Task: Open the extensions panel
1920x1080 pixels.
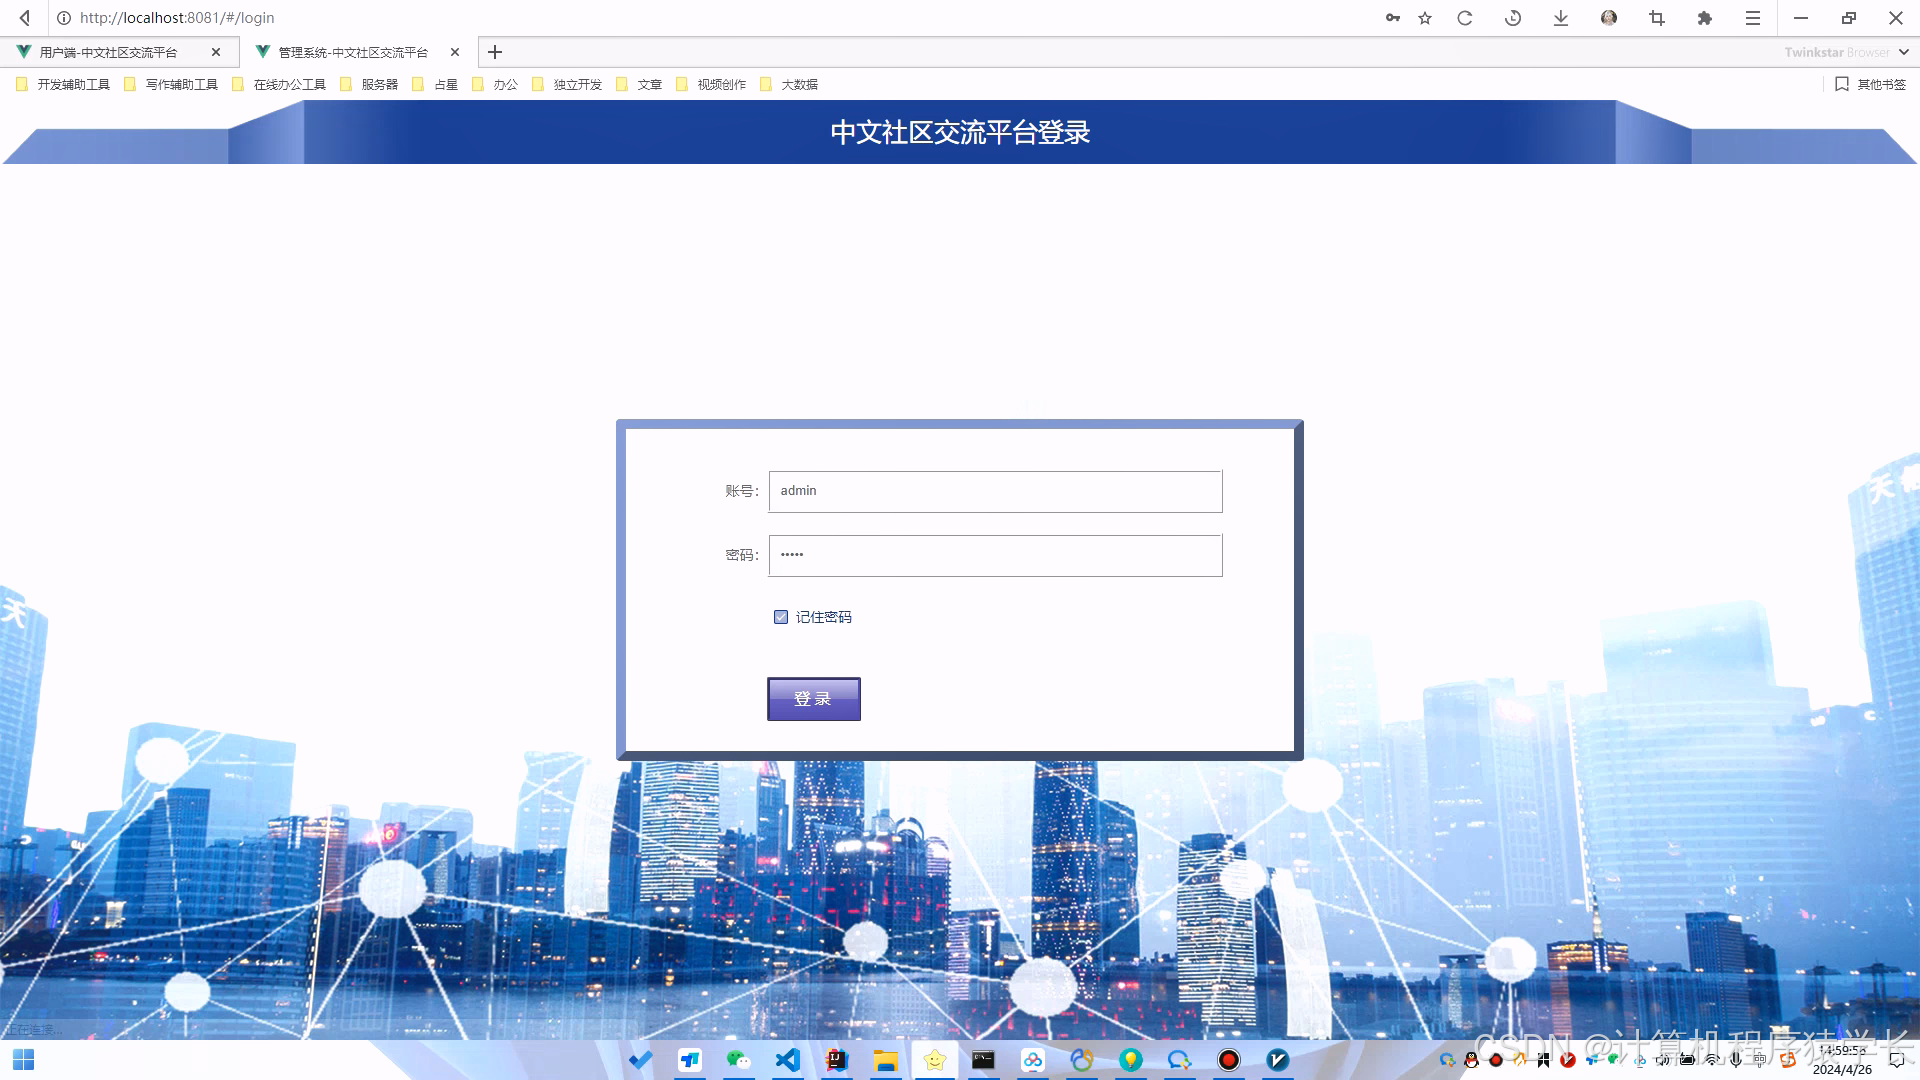Action: click(x=1705, y=17)
